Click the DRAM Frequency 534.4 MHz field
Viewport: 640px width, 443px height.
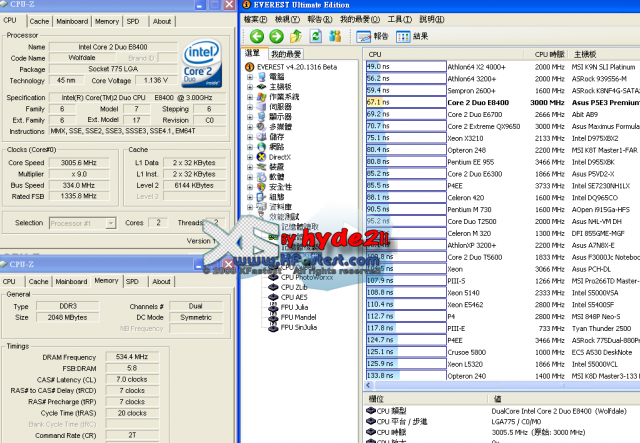click(x=132, y=357)
